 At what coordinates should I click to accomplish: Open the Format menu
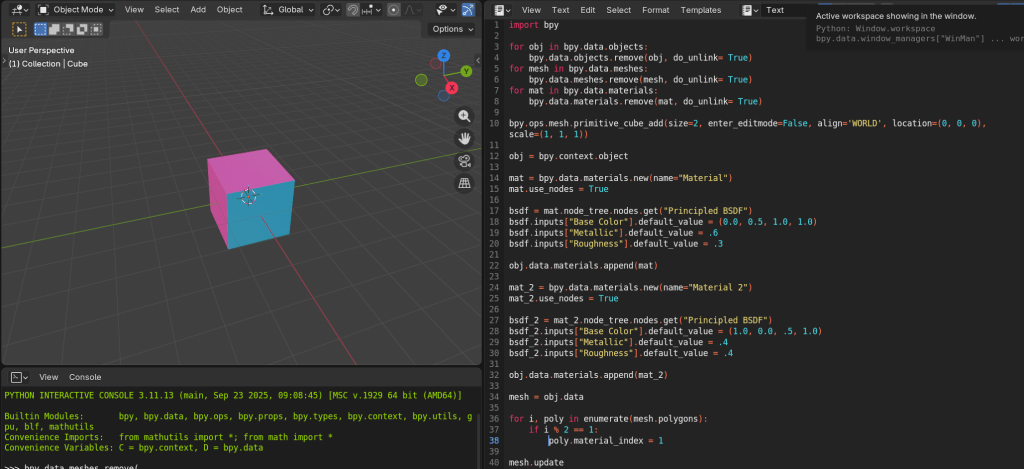pos(656,10)
